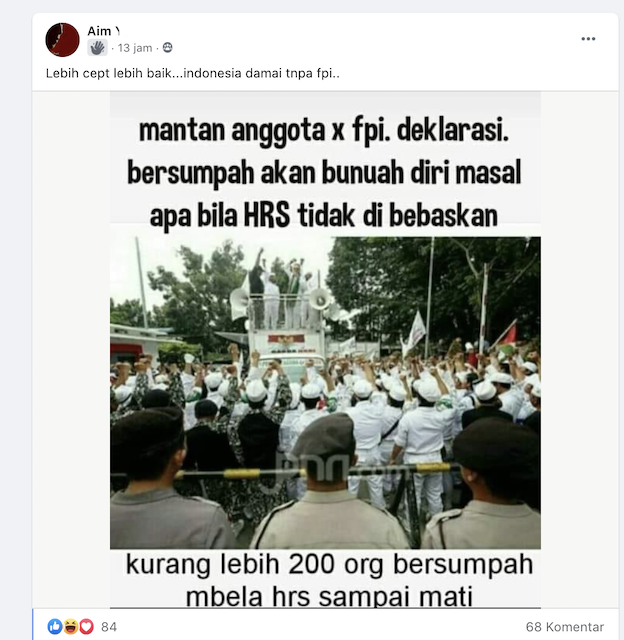Image resolution: width=624 pixels, height=640 pixels.
Task: Click the Haha laughing reaction icon
Action: [x=71, y=626]
